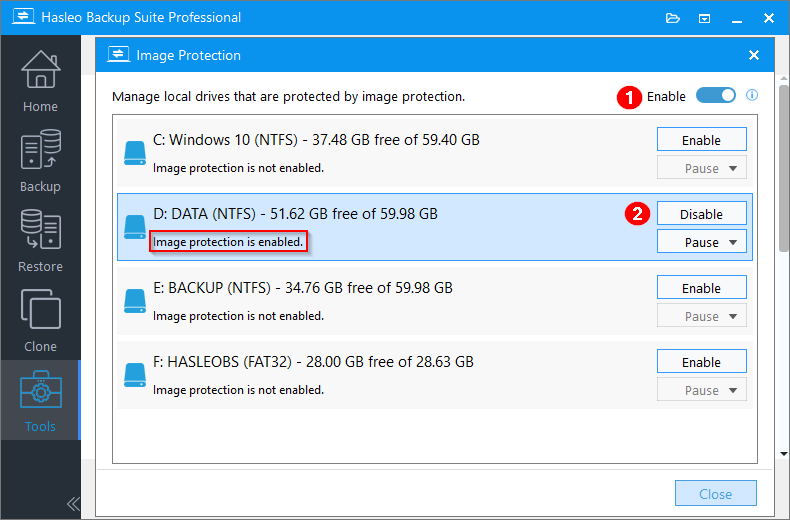
Task: Click the open folder icon in title bar
Action: (x=673, y=18)
